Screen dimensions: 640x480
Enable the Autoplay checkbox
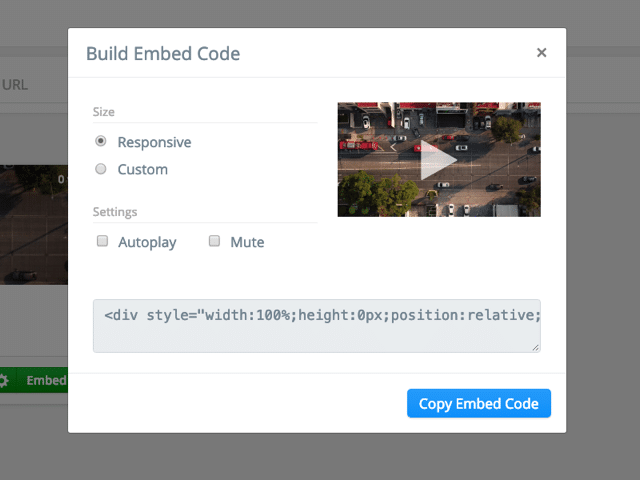(x=102, y=241)
